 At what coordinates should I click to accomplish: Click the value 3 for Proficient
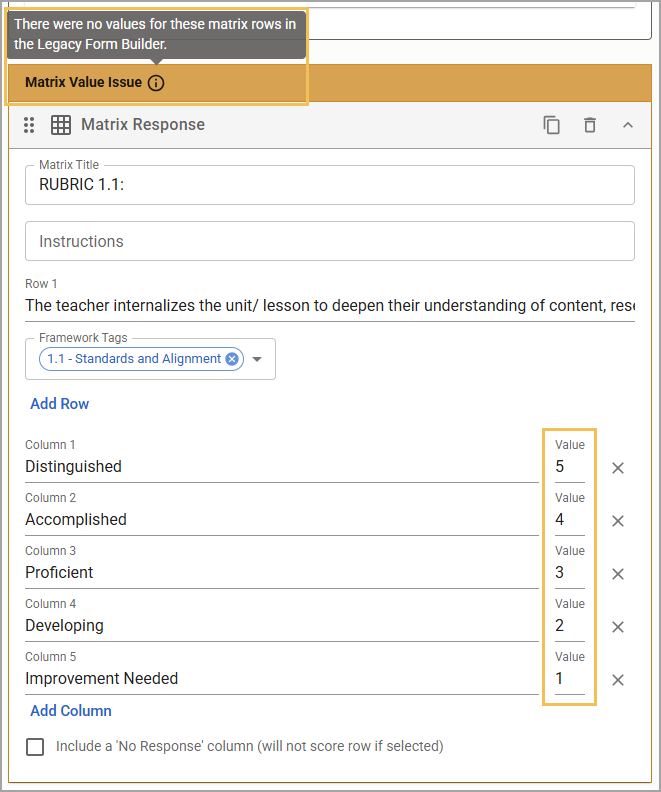click(x=570, y=572)
